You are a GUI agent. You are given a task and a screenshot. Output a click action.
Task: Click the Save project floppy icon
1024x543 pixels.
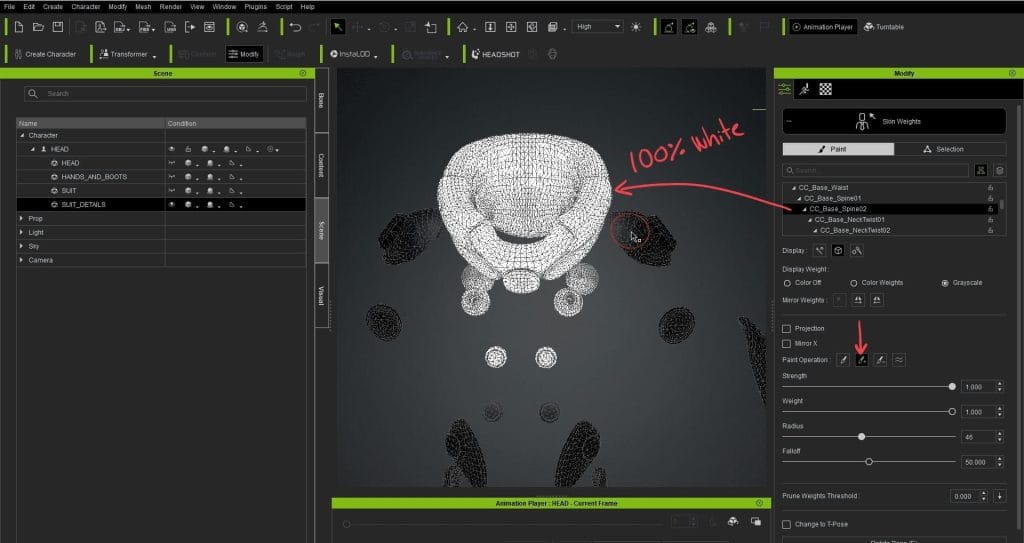[57, 27]
